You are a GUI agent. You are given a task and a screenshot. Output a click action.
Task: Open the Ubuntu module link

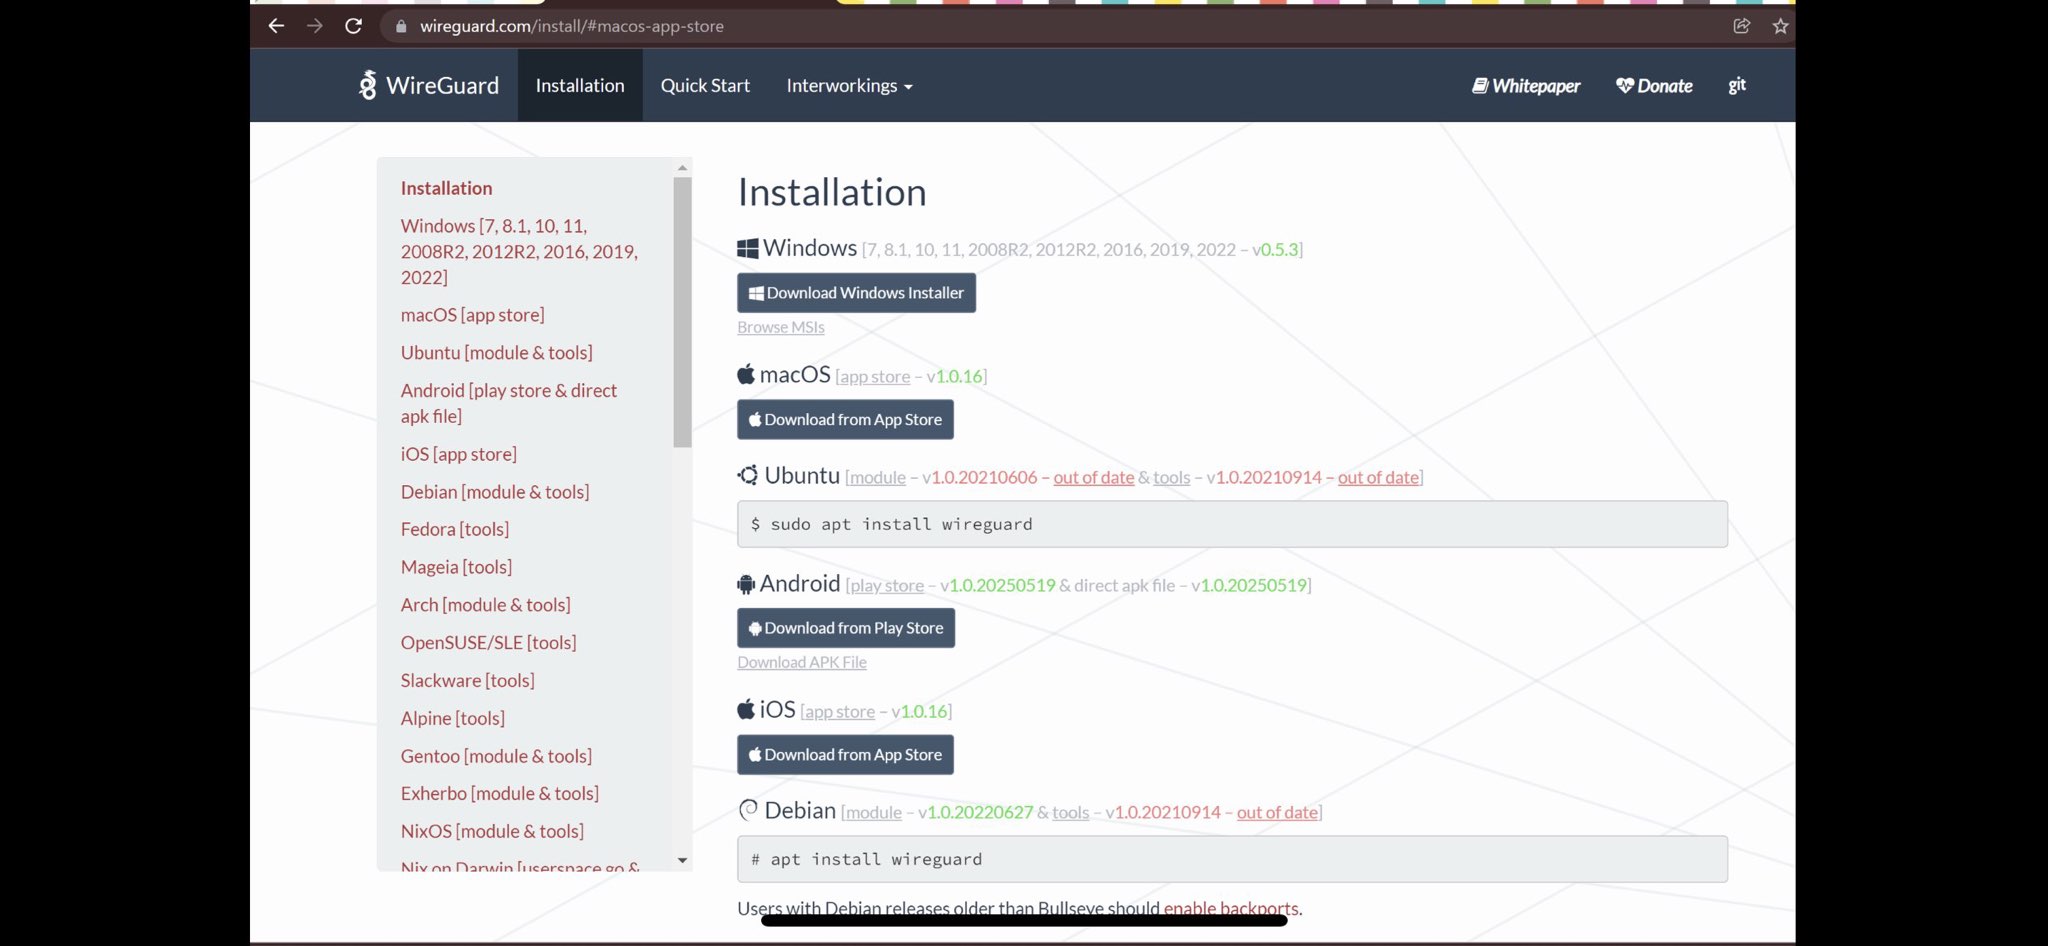coord(878,478)
